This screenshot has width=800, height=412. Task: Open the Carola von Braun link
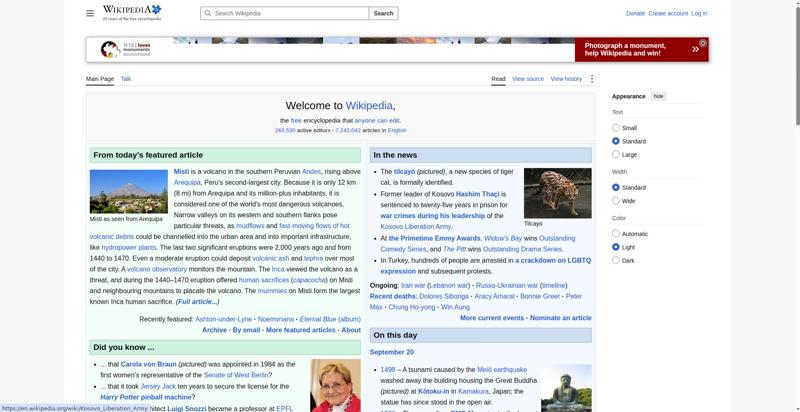click(148, 365)
